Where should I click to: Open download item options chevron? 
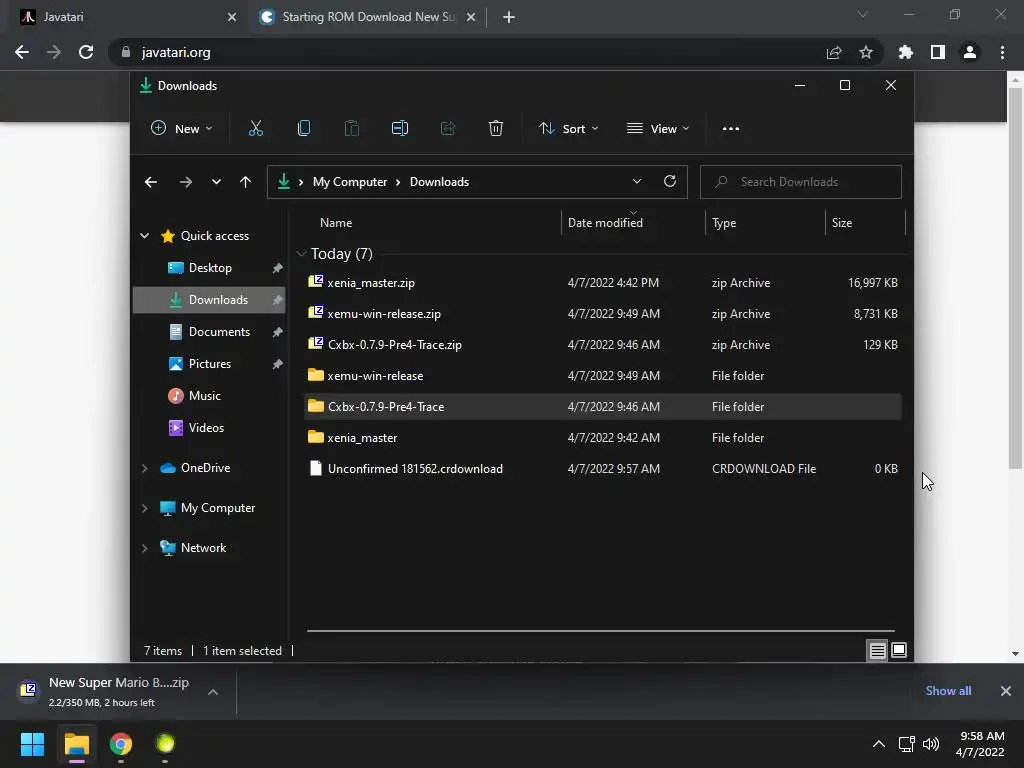point(213,692)
